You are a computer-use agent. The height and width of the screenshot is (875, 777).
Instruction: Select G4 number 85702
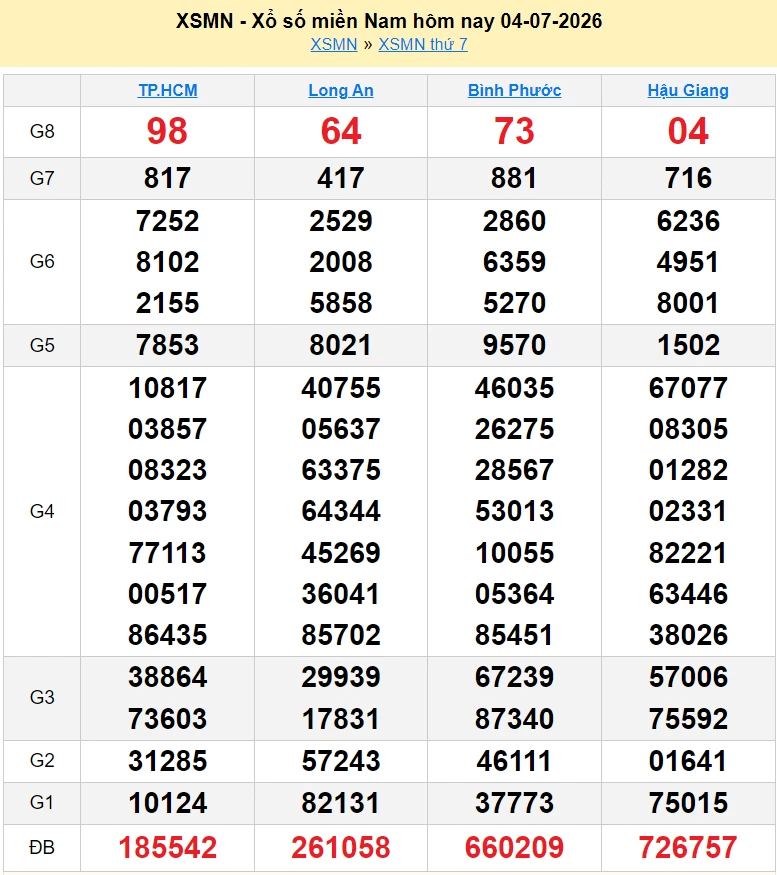pyautogui.click(x=340, y=635)
